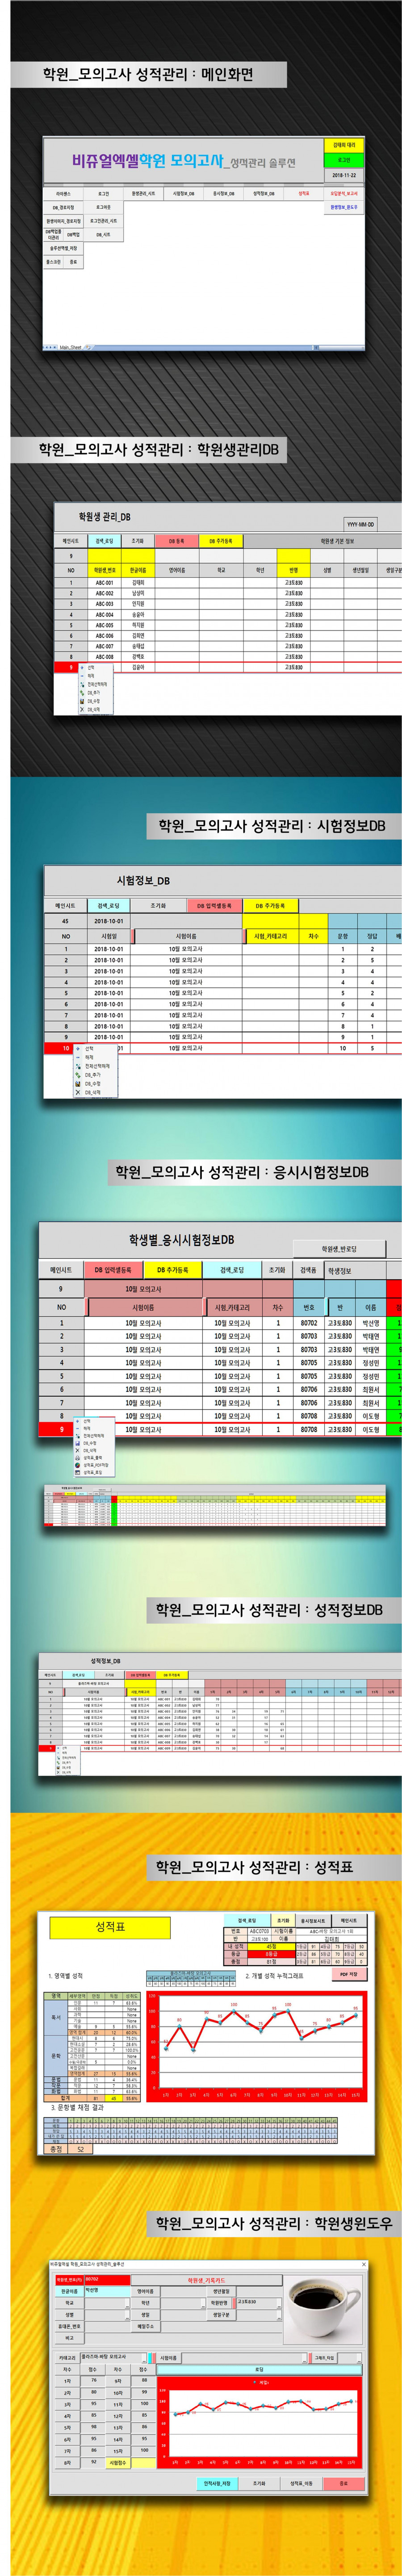Viewport: 402px width, 2576px height.
Task: Choose 전체선택해제 in 학원생 관리_DB context menu
Action: [x=96, y=684]
